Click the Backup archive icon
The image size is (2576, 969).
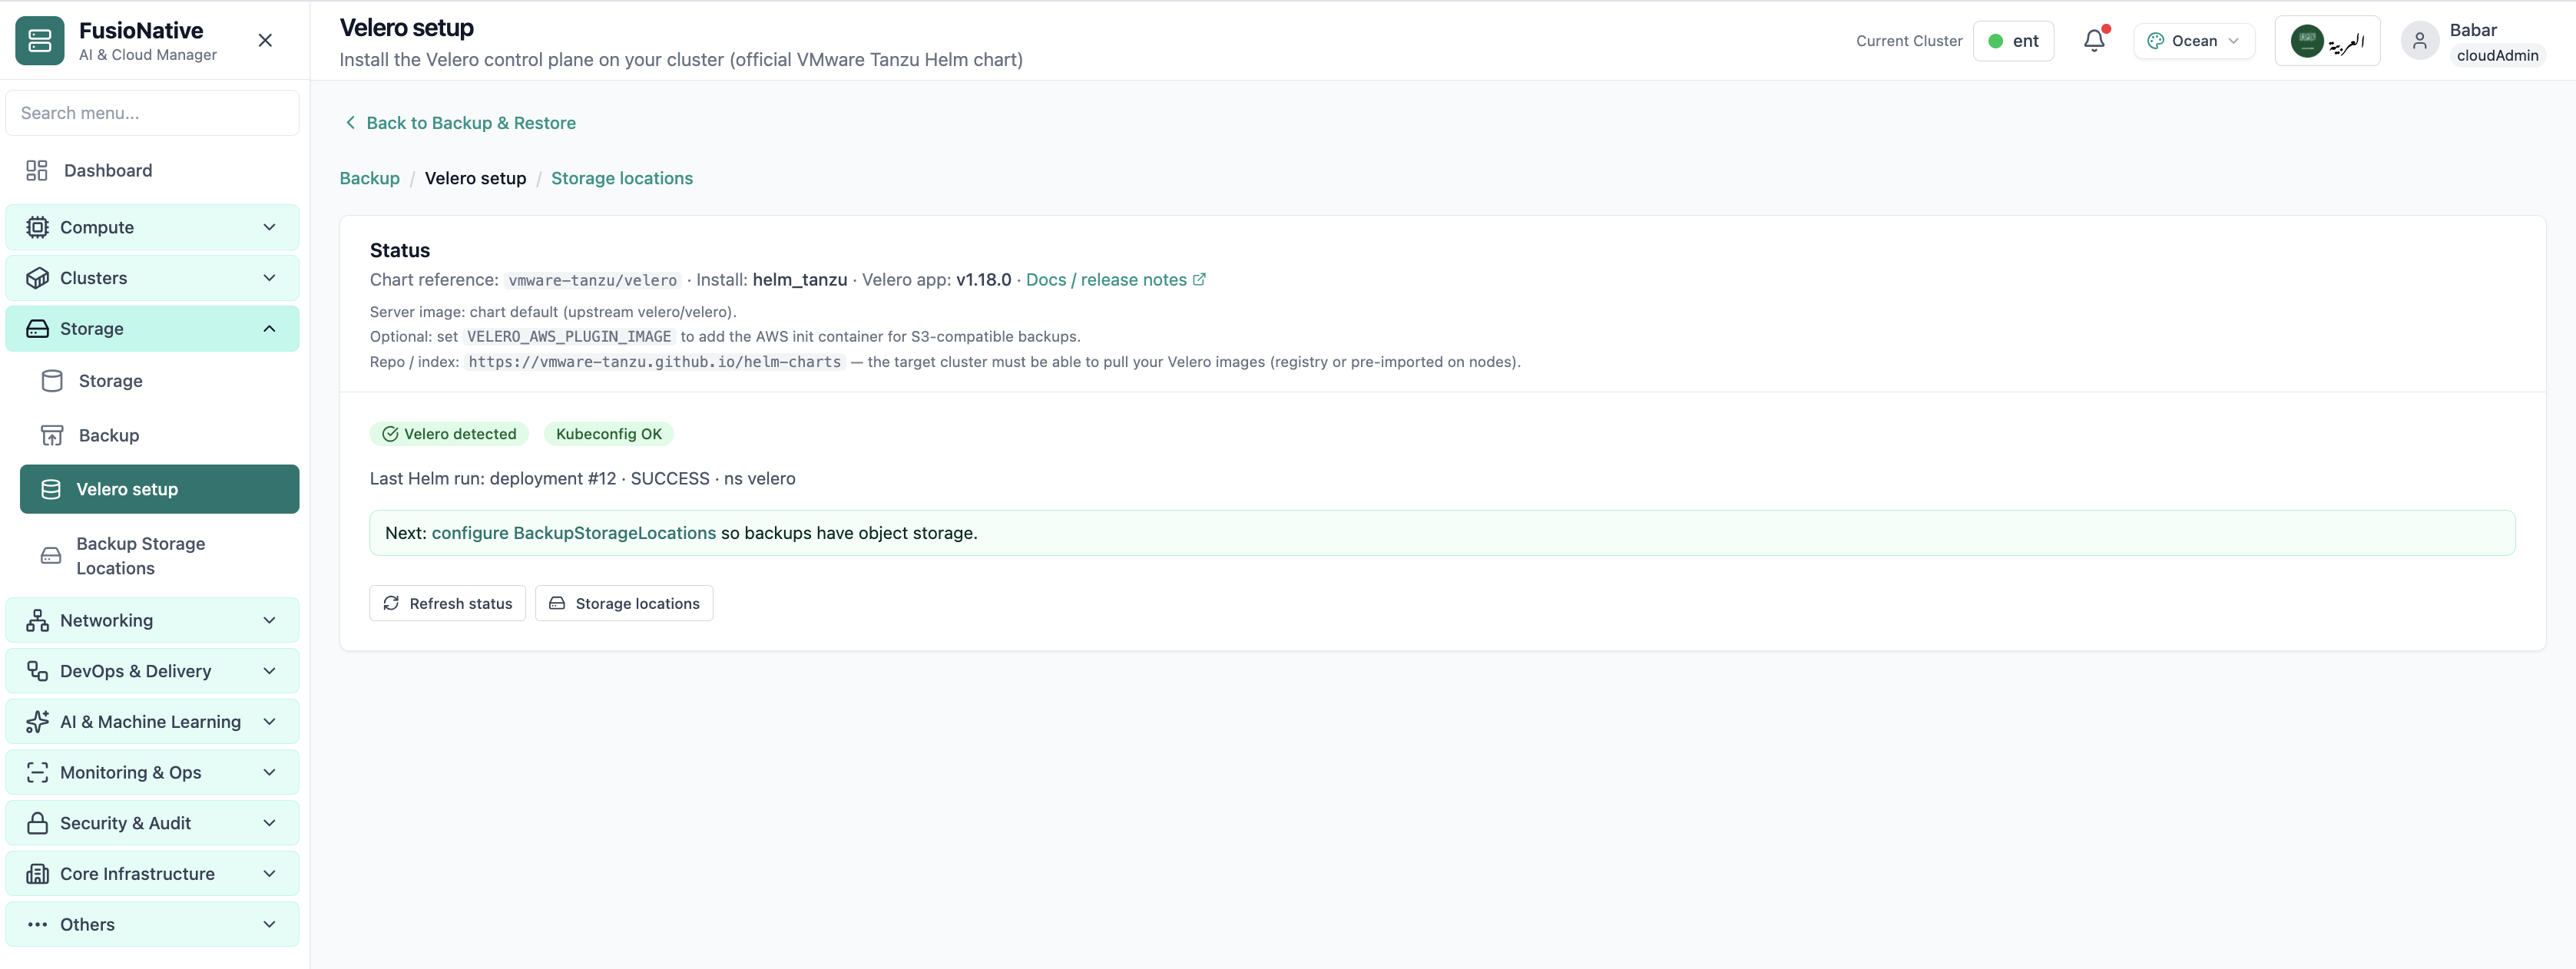(52, 435)
